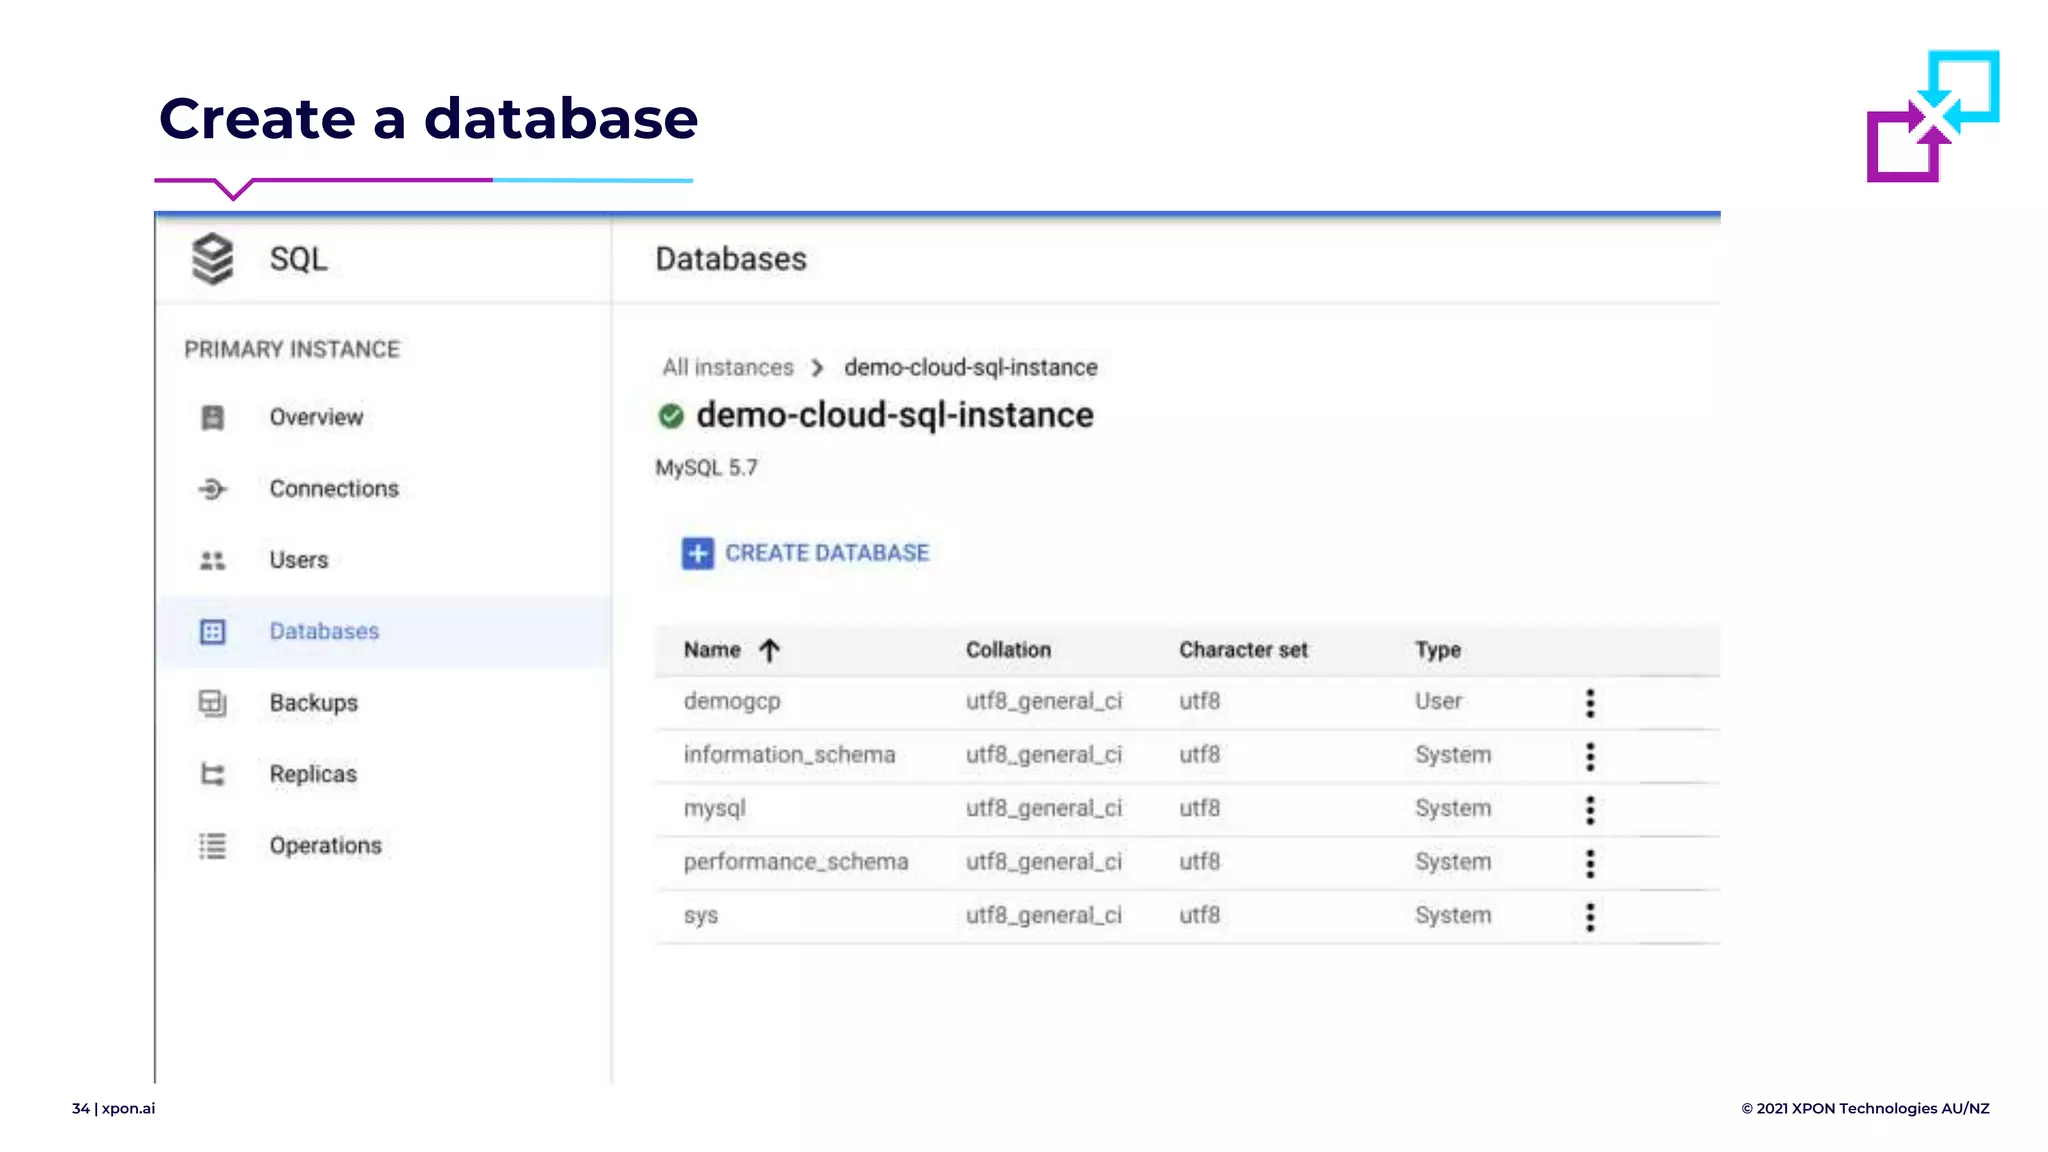Expand options menu for mysql database

pos(1590,810)
